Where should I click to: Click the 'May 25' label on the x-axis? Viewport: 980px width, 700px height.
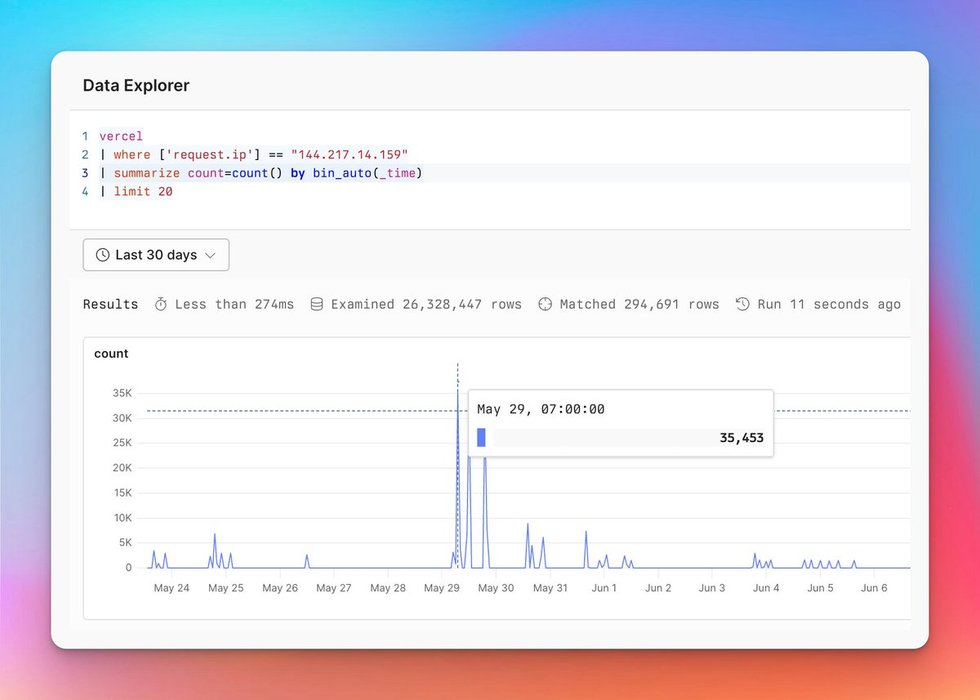[226, 588]
